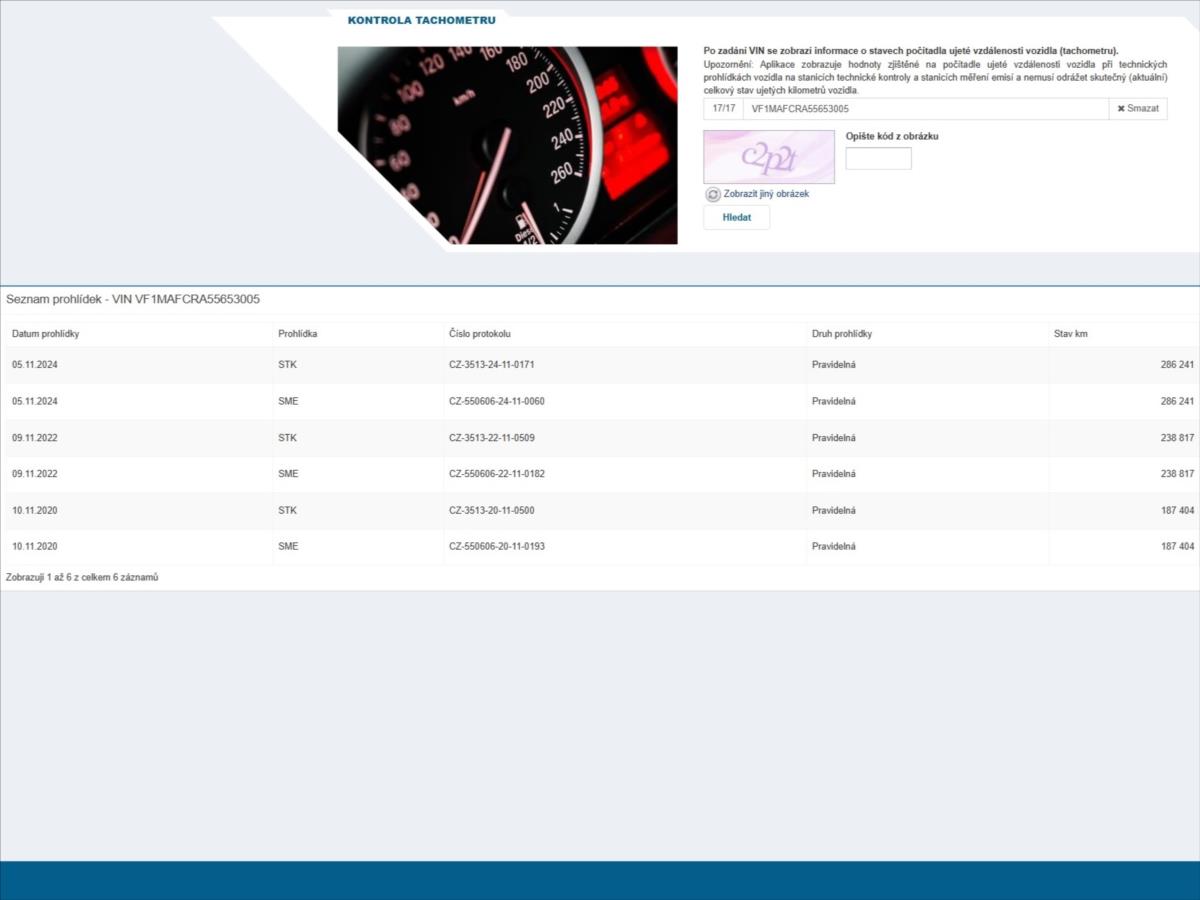Click protocol number CZ-3513-22-11-0509
1200x900 pixels.
491,438
